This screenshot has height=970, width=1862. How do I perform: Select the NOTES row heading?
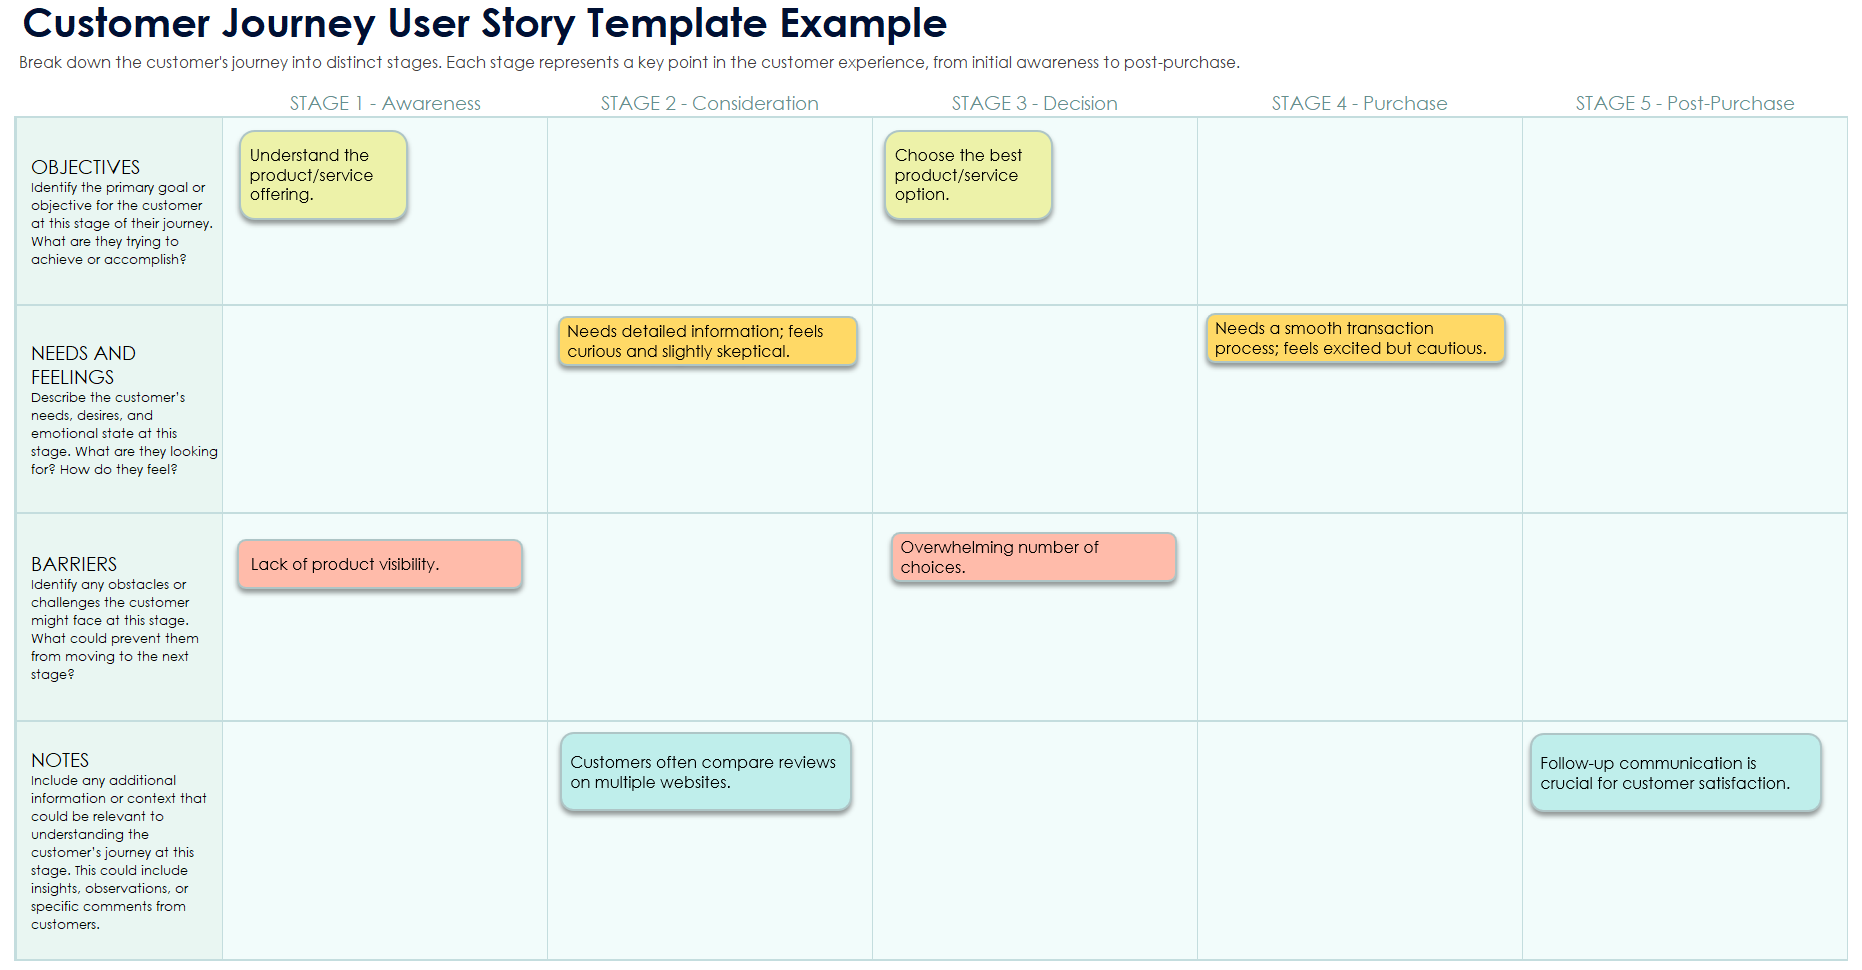pyautogui.click(x=60, y=760)
